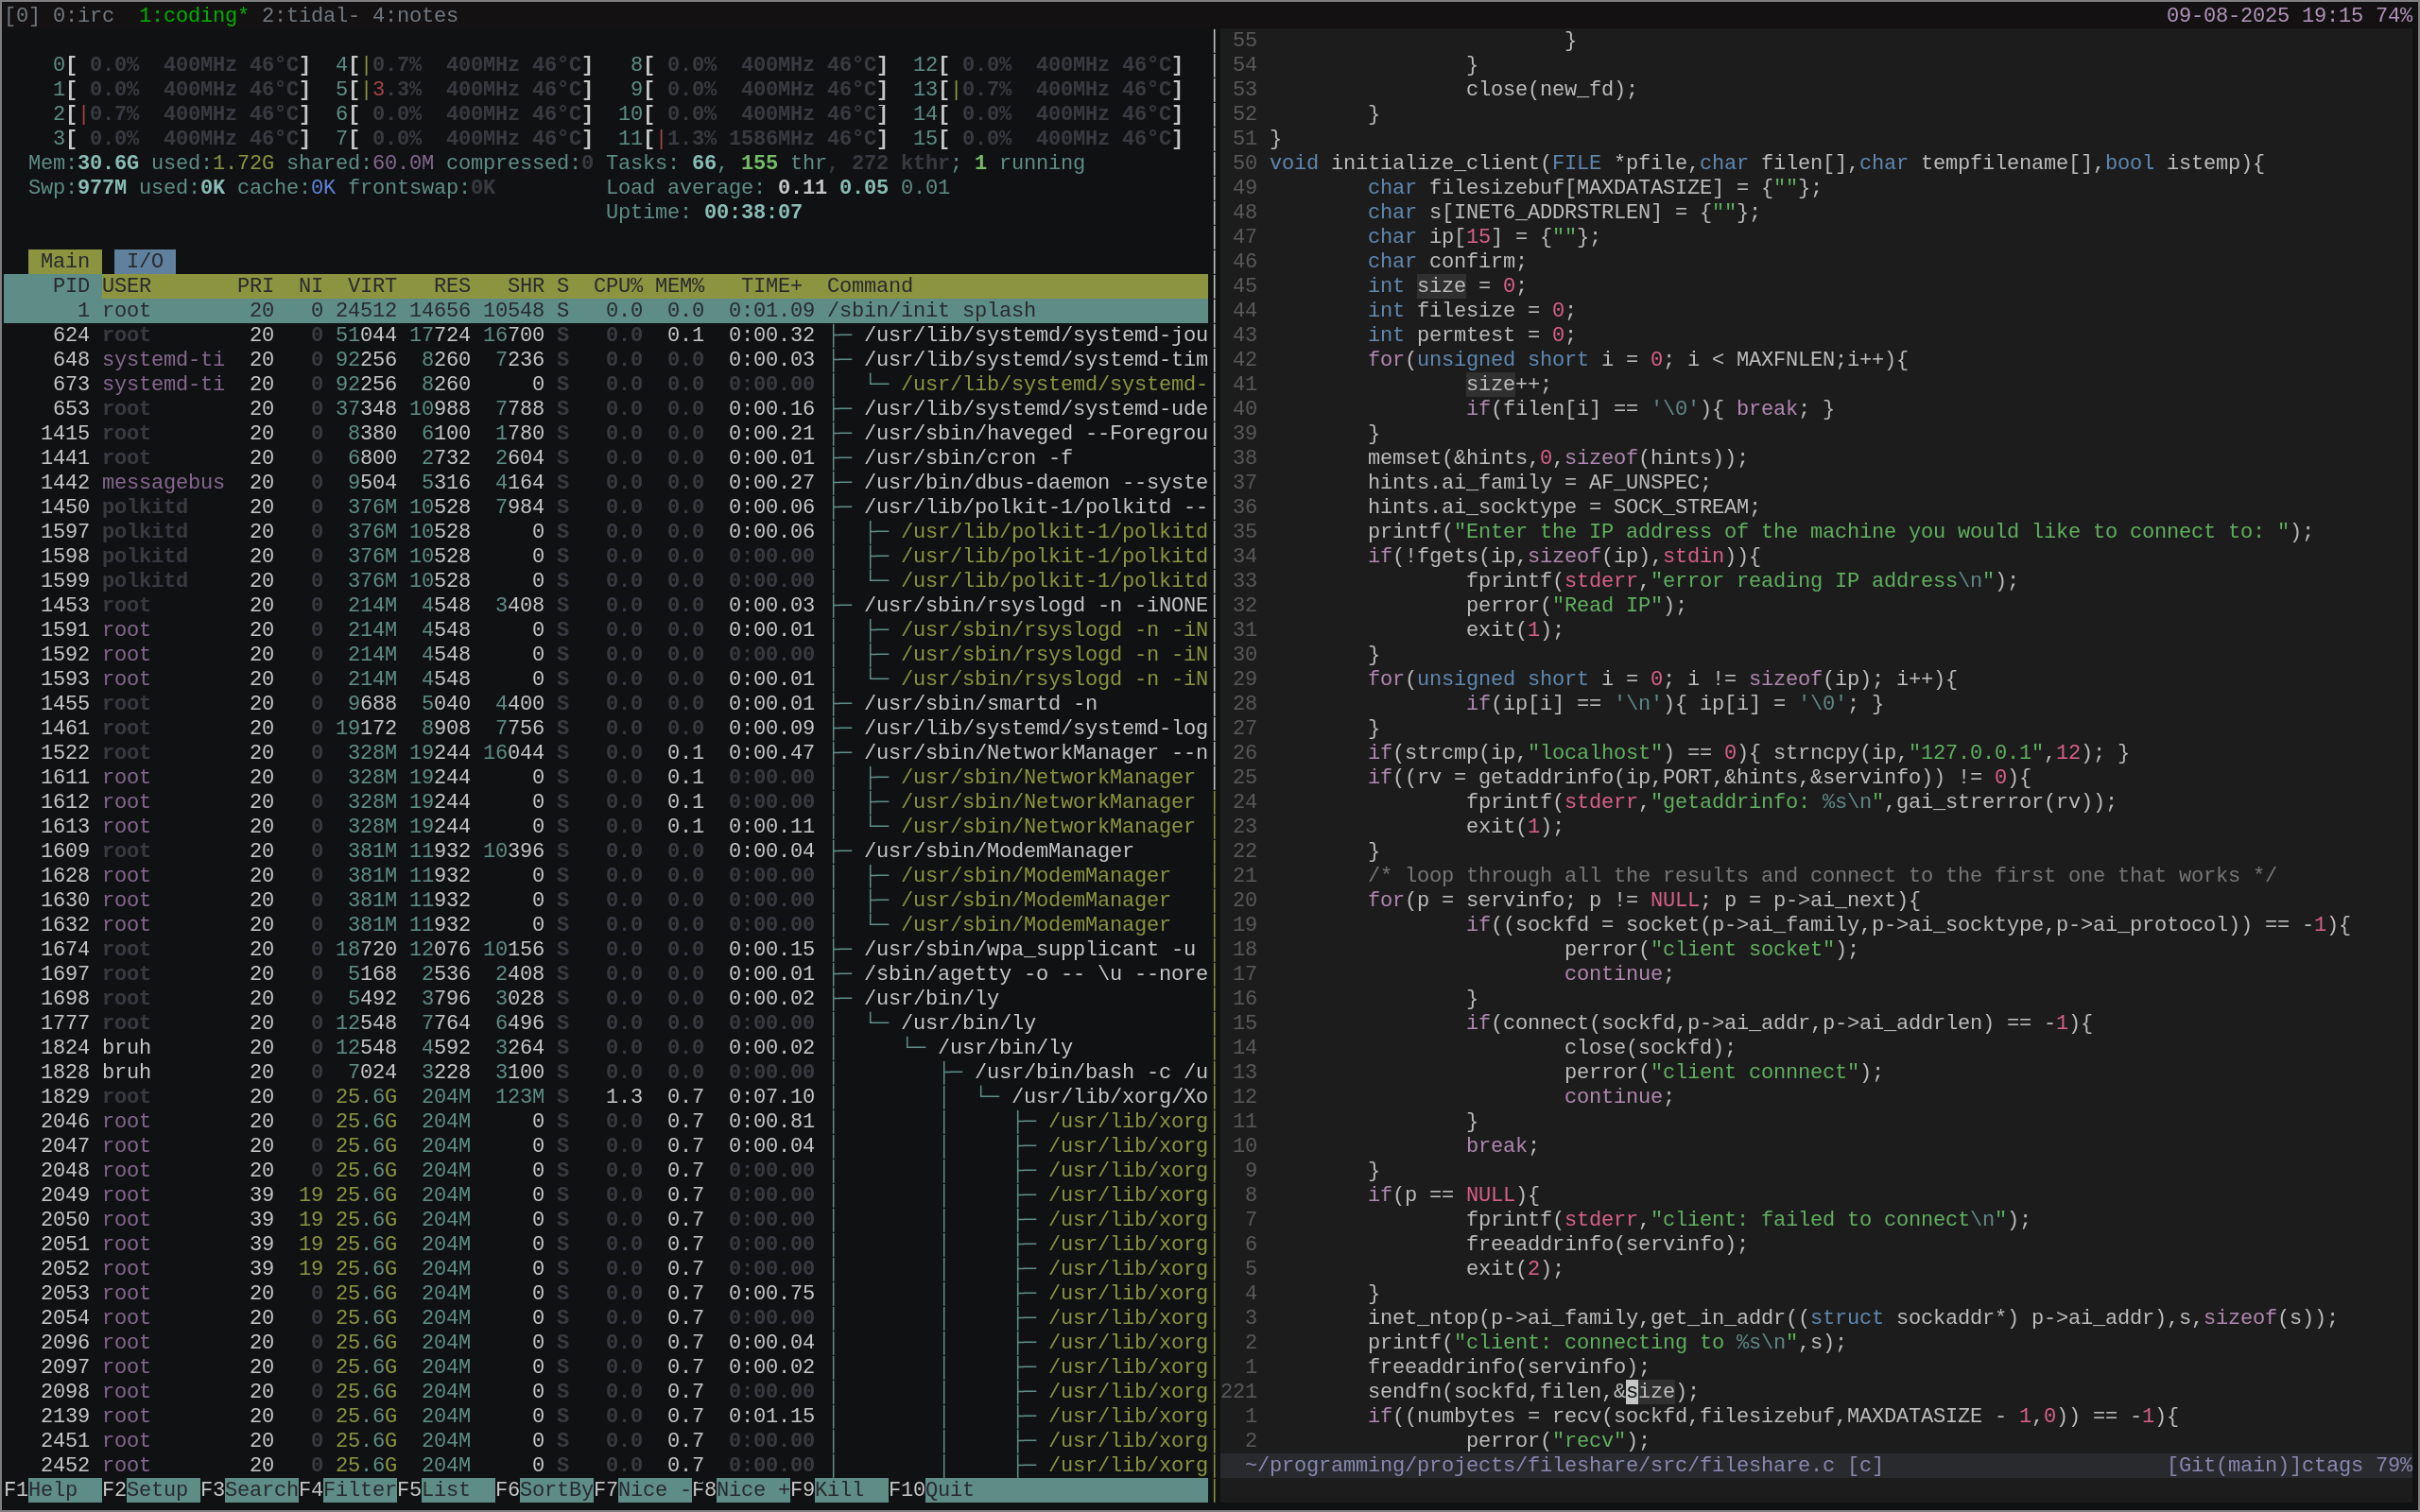Viewport: 2420px width, 1512px height.
Task: Apply a process Filter
Action: pyautogui.click(x=350, y=1489)
